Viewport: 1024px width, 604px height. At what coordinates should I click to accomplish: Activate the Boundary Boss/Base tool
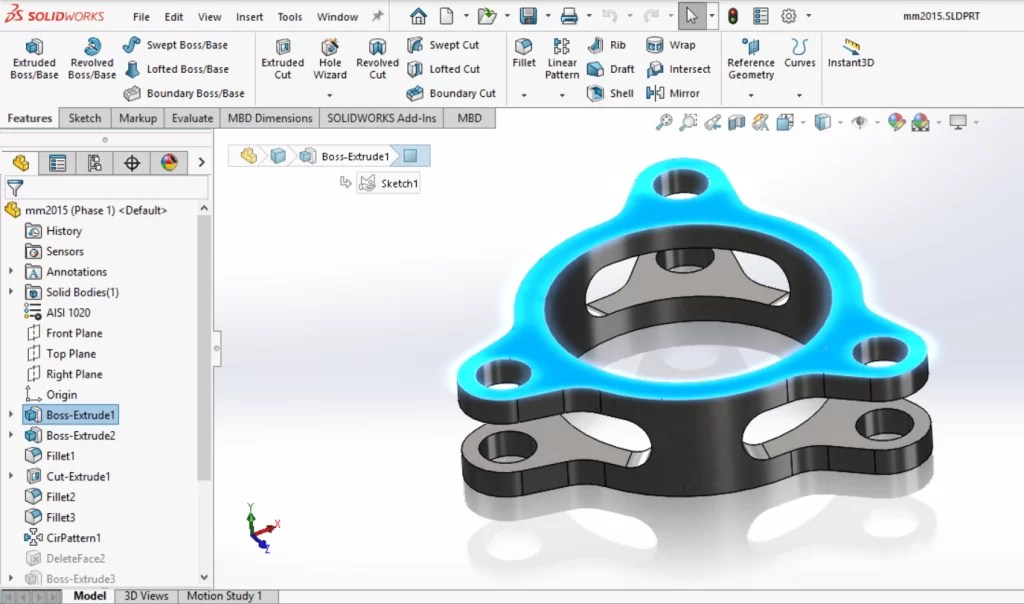[x=184, y=93]
